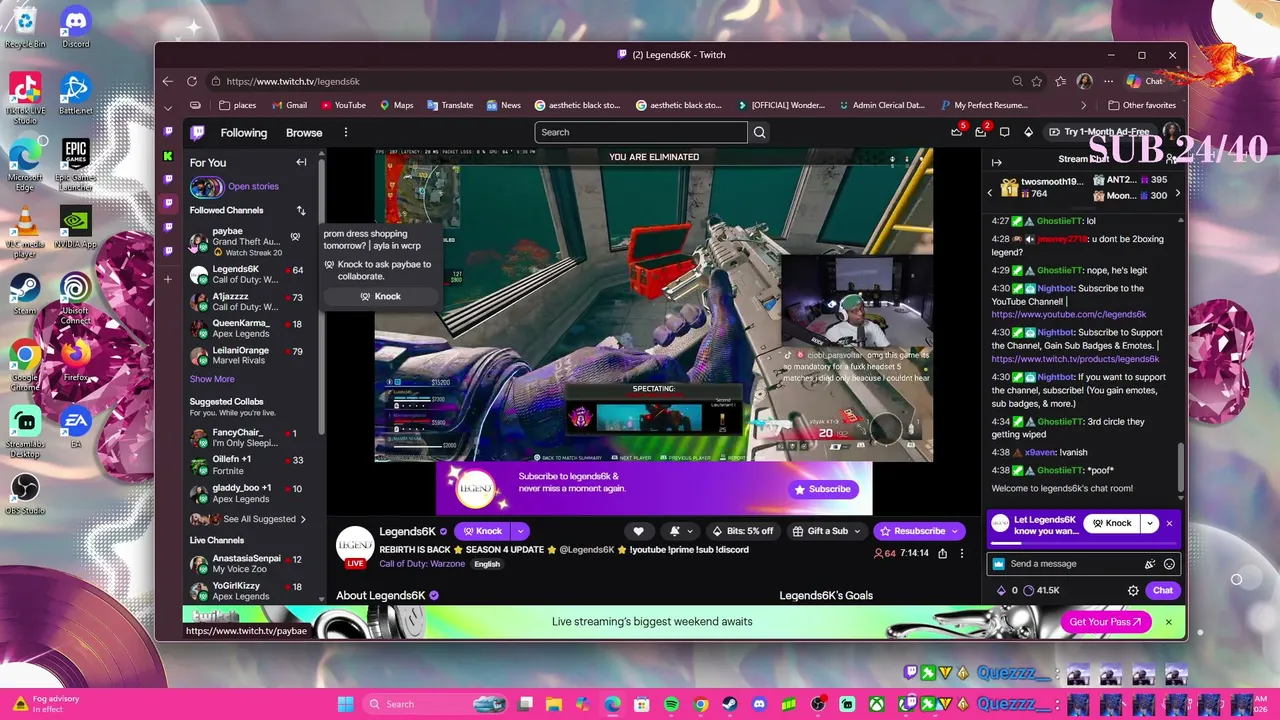Open paybae channel in sidebar
This screenshot has width=1280, height=720.
click(247, 241)
